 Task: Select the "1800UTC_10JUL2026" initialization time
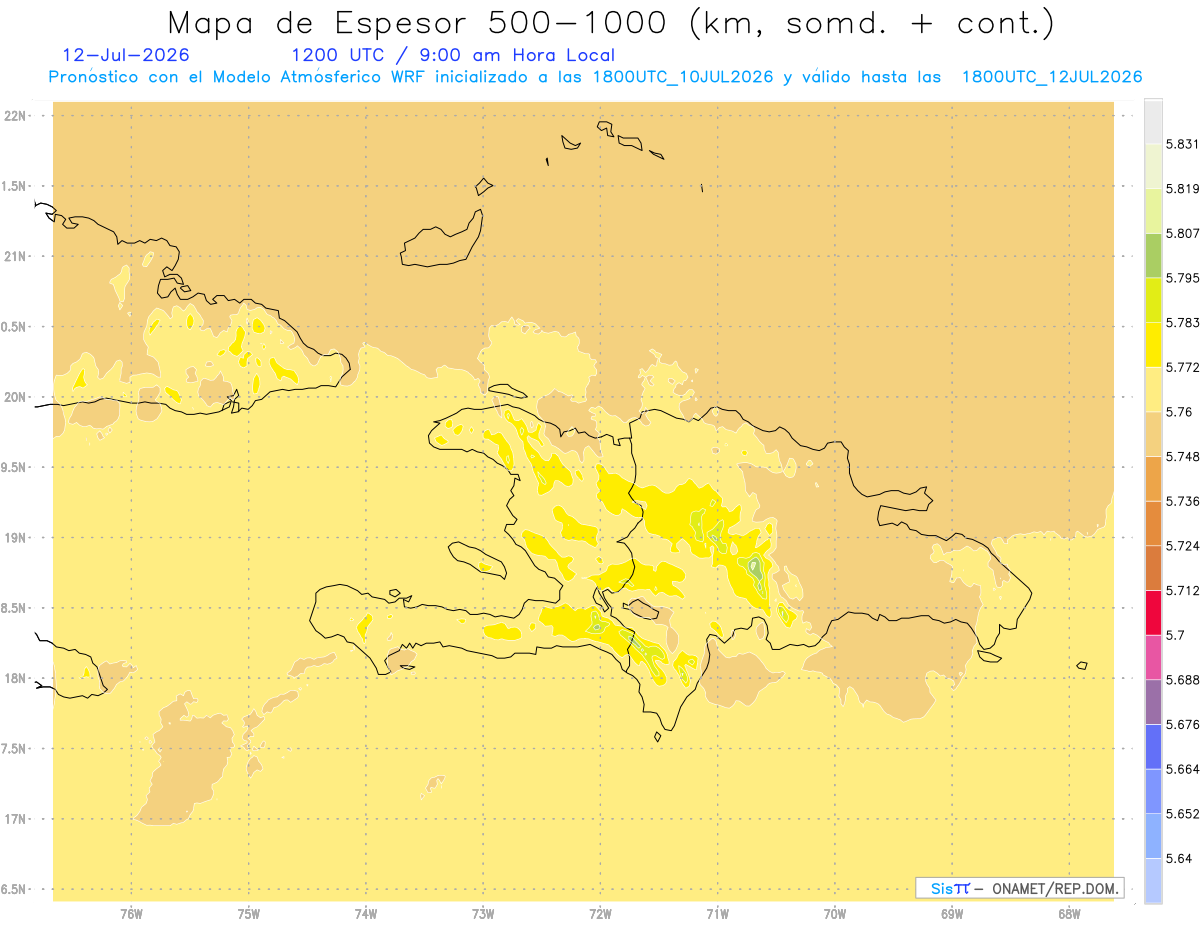[x=683, y=77]
